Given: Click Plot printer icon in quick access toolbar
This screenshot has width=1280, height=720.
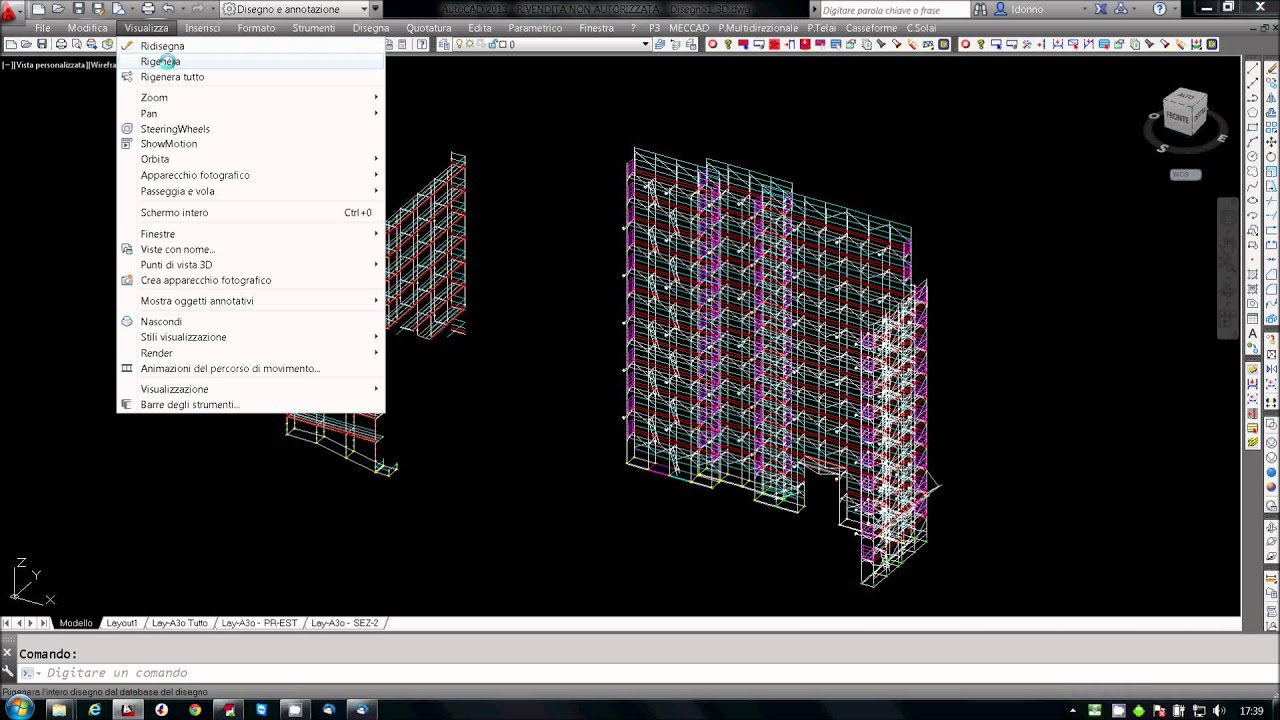Looking at the screenshot, I should click(x=148, y=9).
